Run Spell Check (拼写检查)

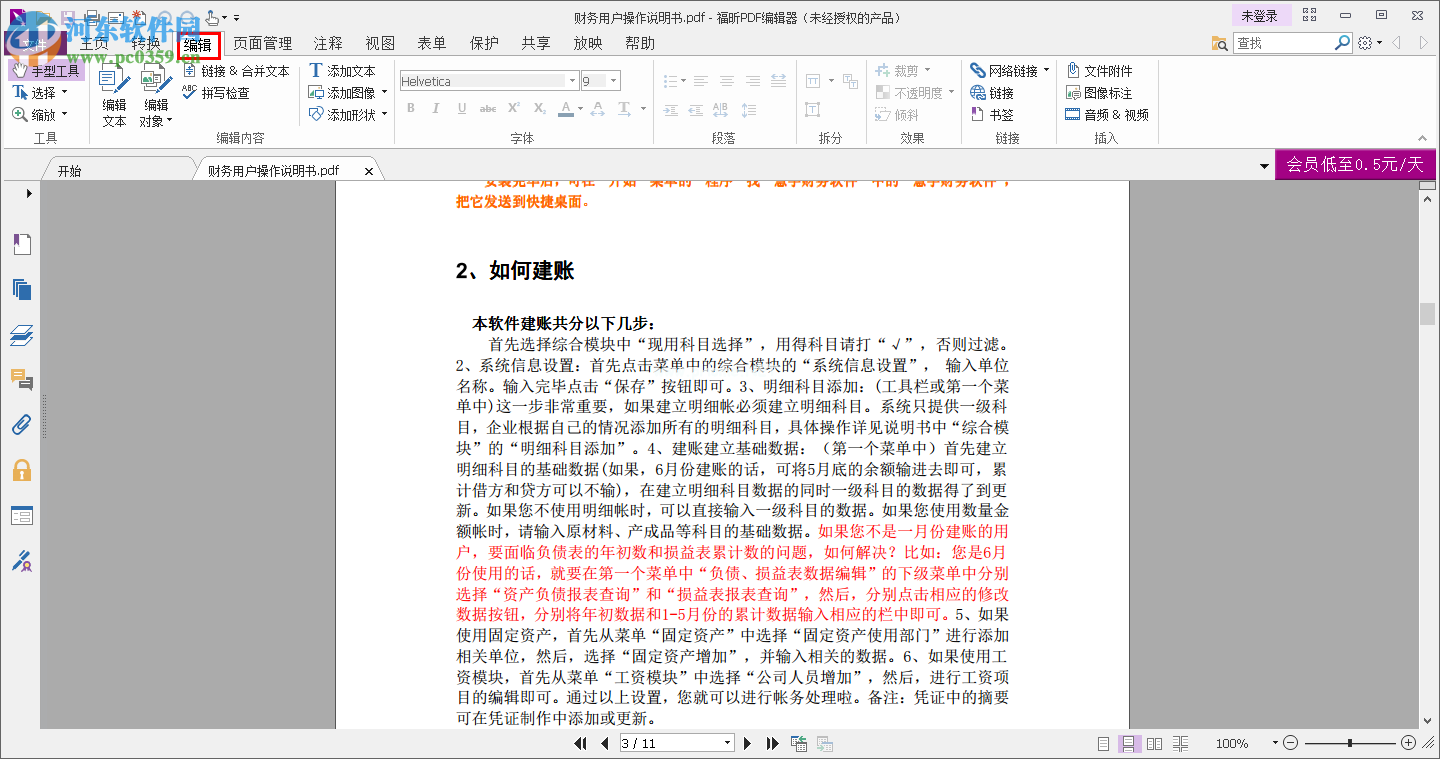(x=216, y=93)
